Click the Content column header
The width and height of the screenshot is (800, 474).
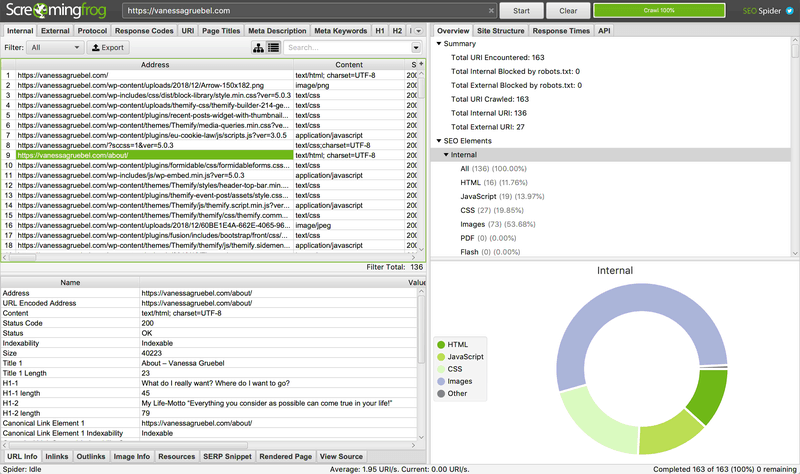[349, 65]
